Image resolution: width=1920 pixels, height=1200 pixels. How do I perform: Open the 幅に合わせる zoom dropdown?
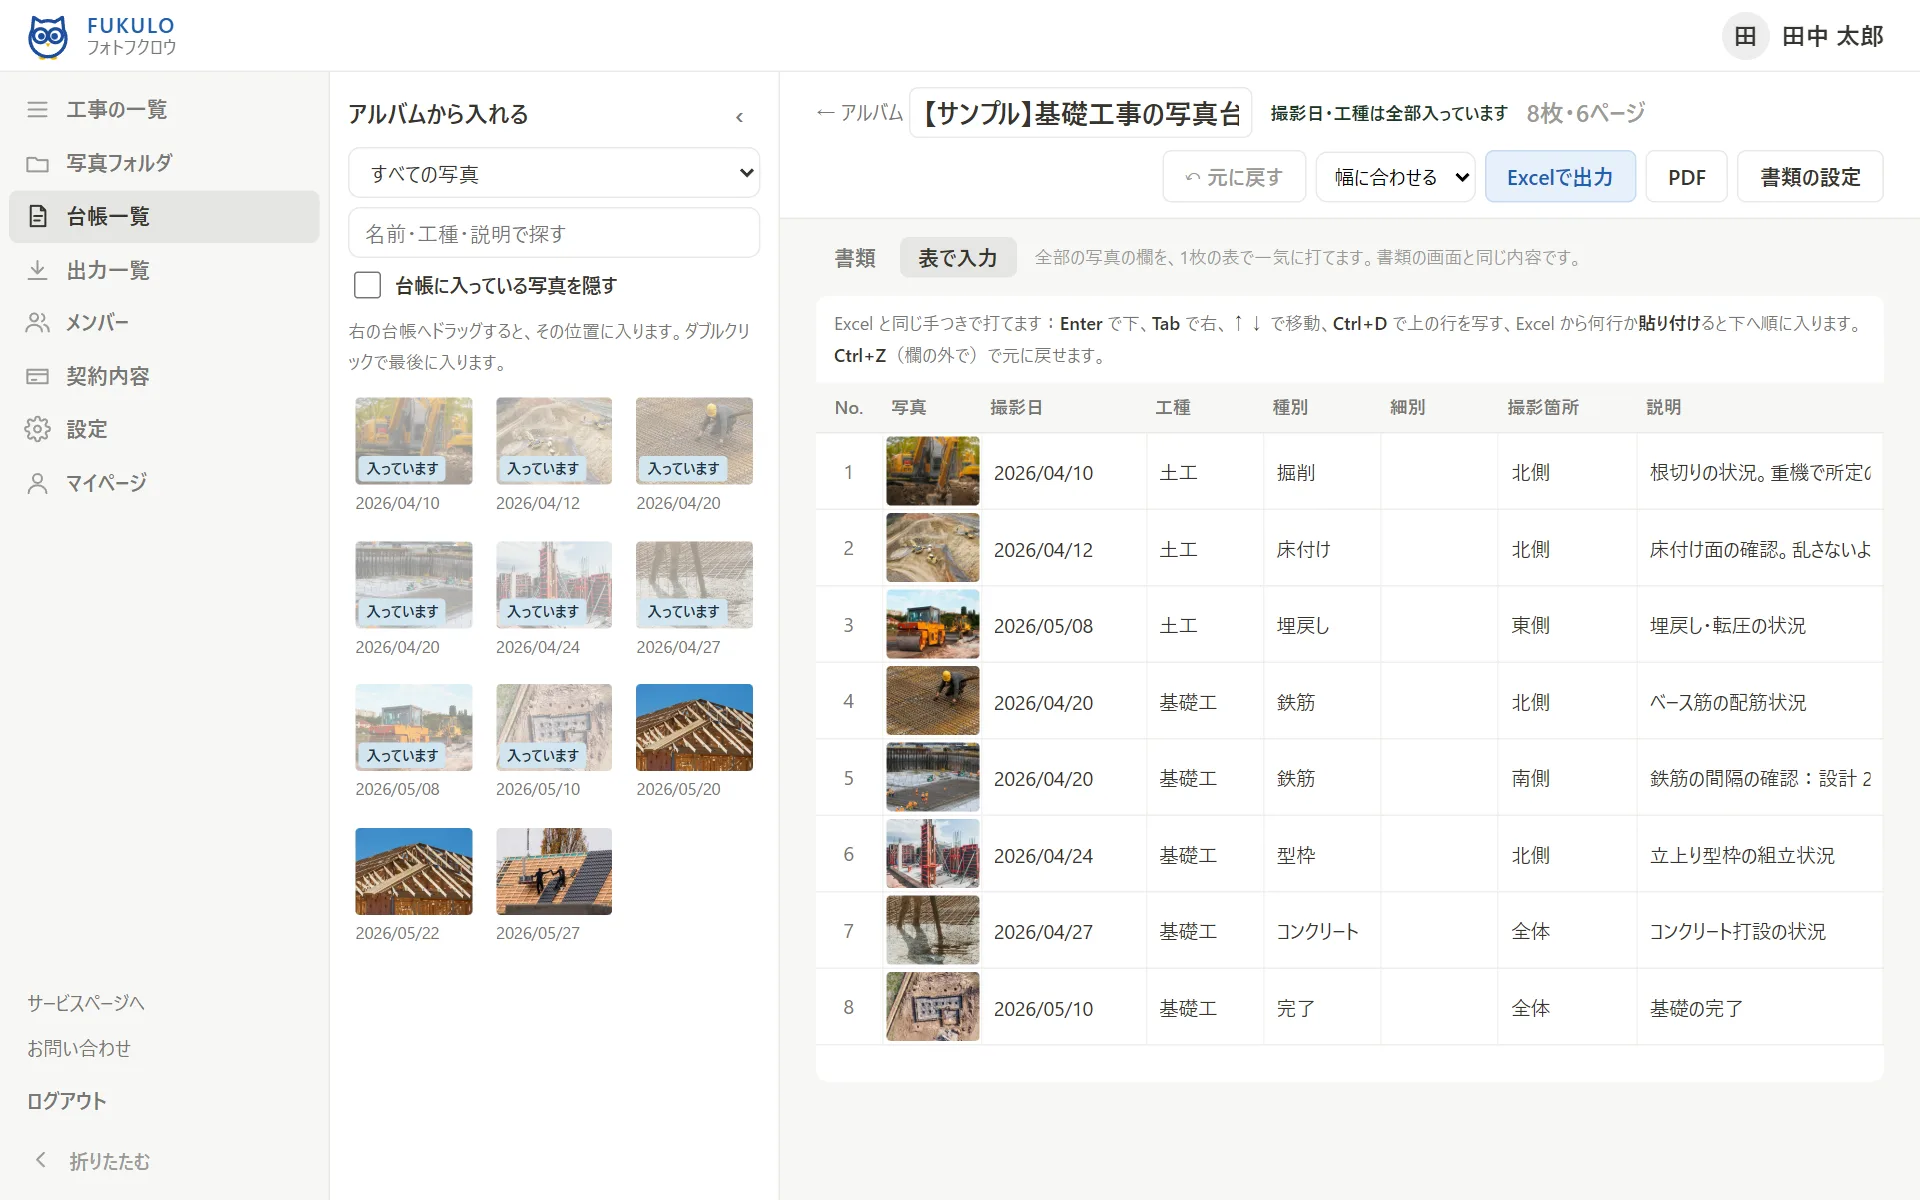[1395, 177]
